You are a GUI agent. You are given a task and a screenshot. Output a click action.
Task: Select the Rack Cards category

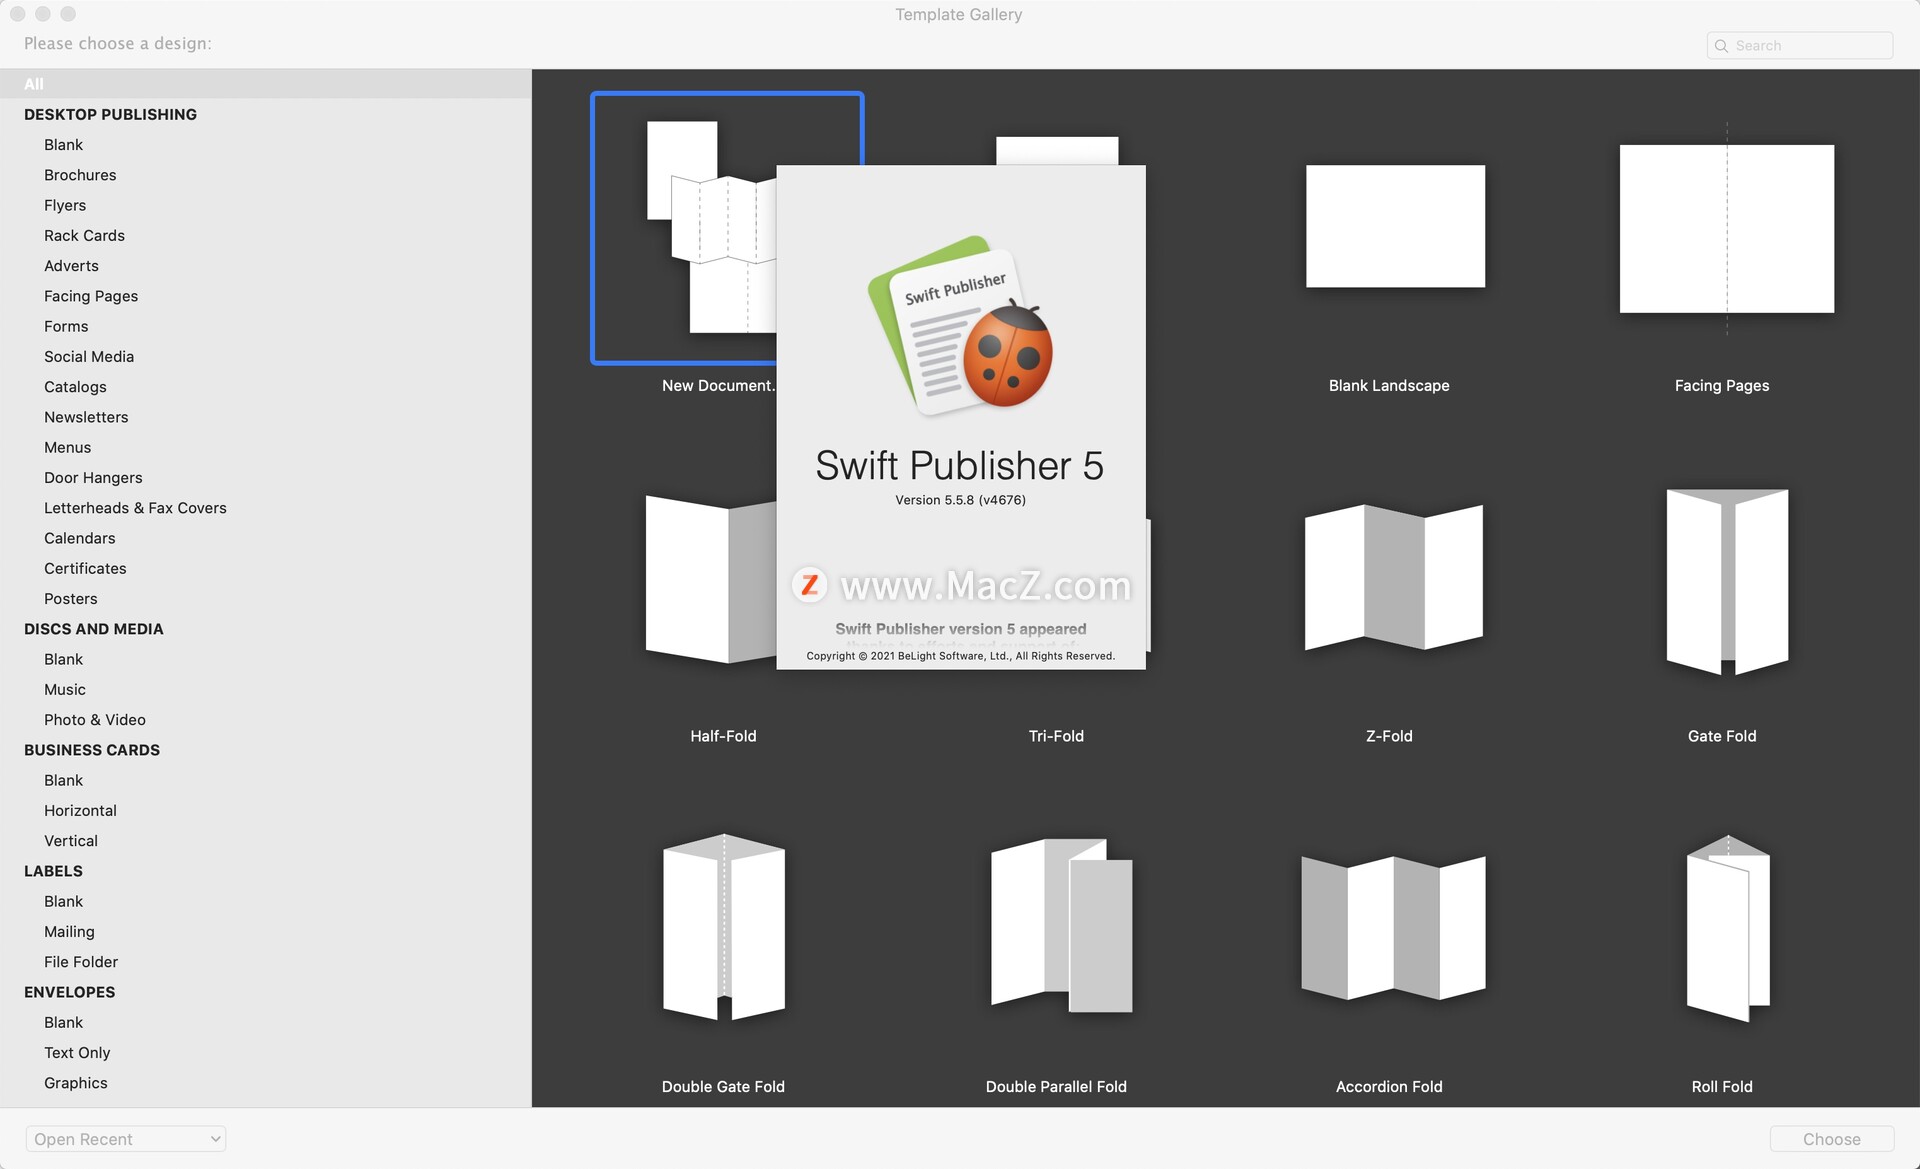pos(84,236)
